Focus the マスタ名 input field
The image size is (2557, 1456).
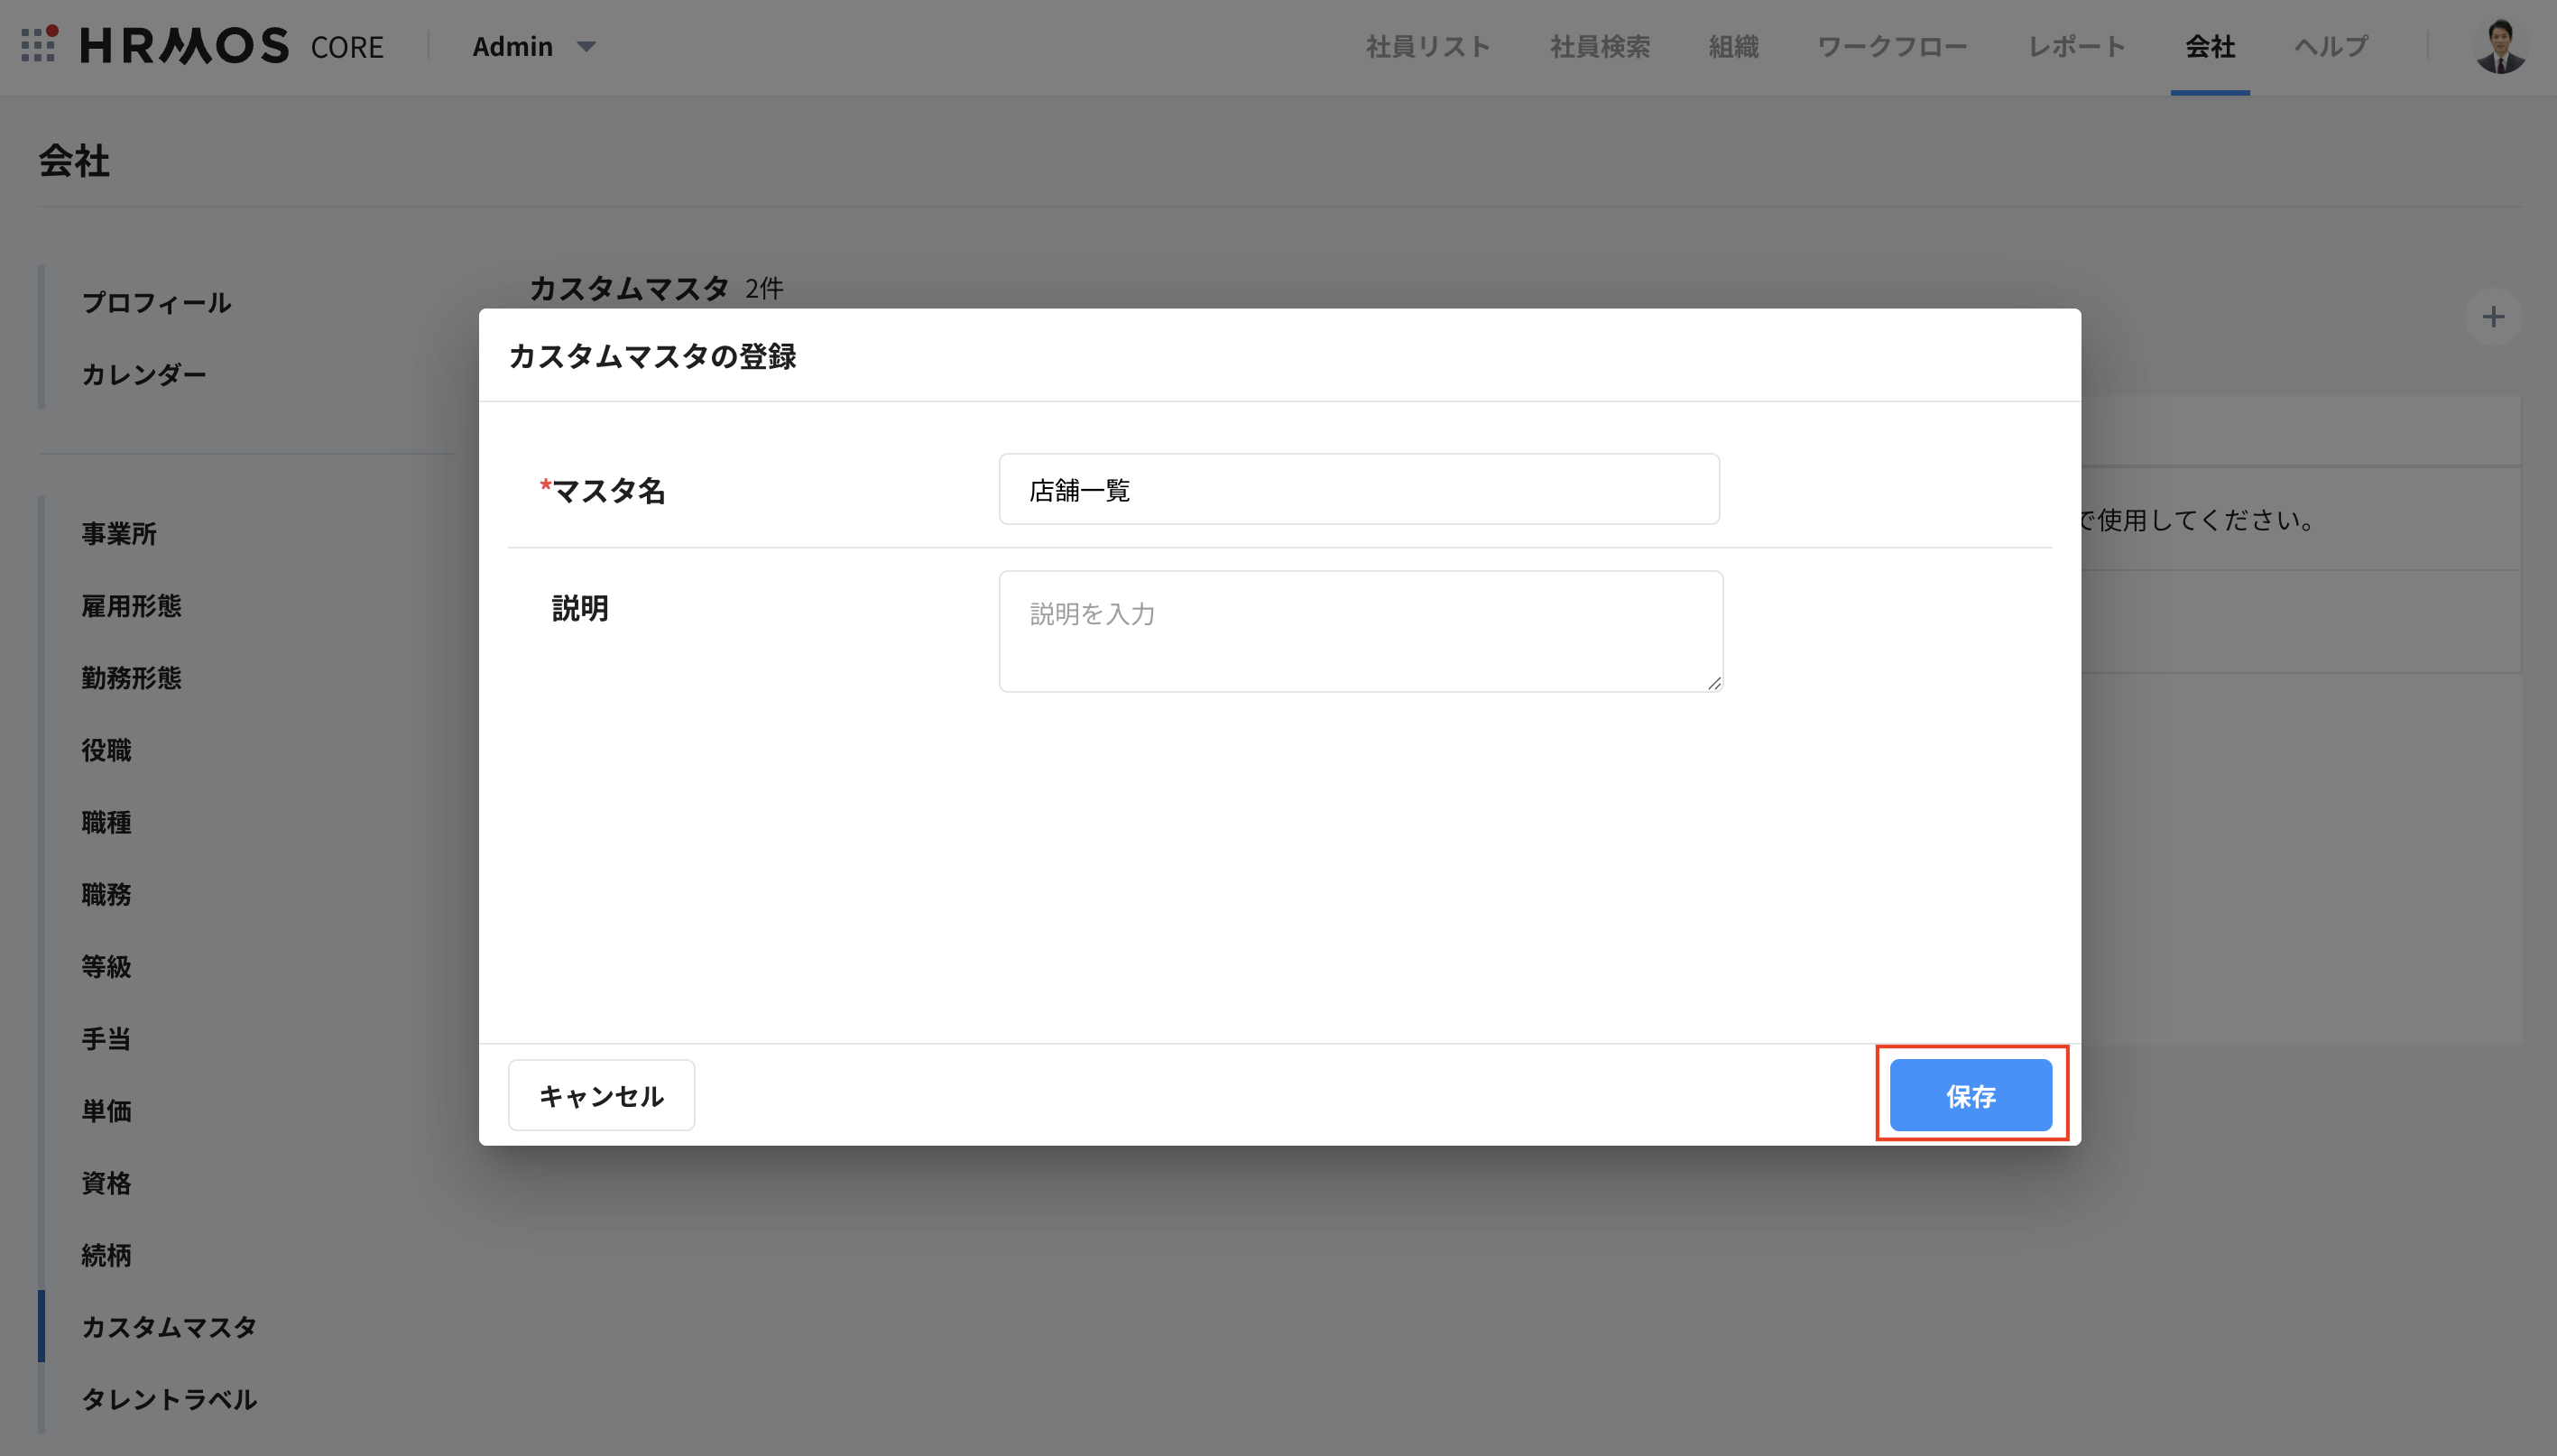pyautogui.click(x=1358, y=490)
